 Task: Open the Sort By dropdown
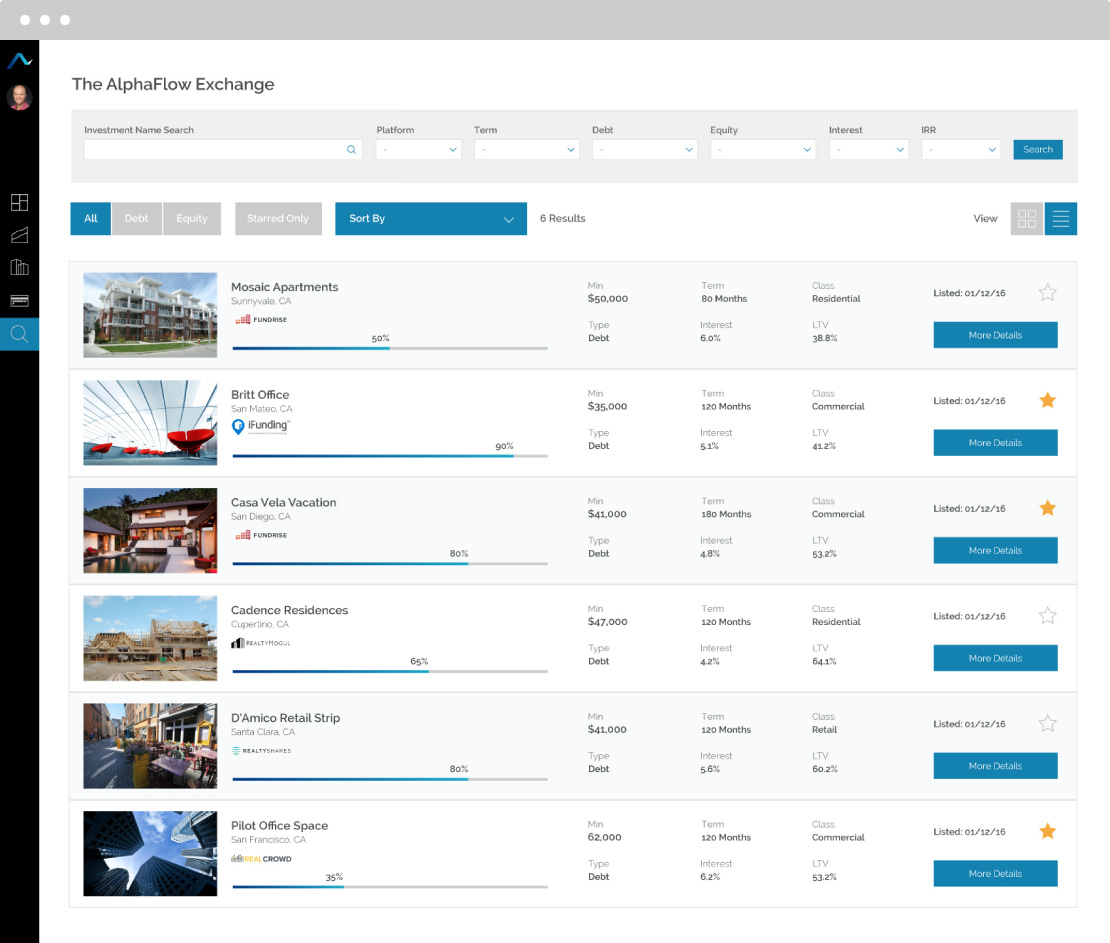click(x=430, y=218)
